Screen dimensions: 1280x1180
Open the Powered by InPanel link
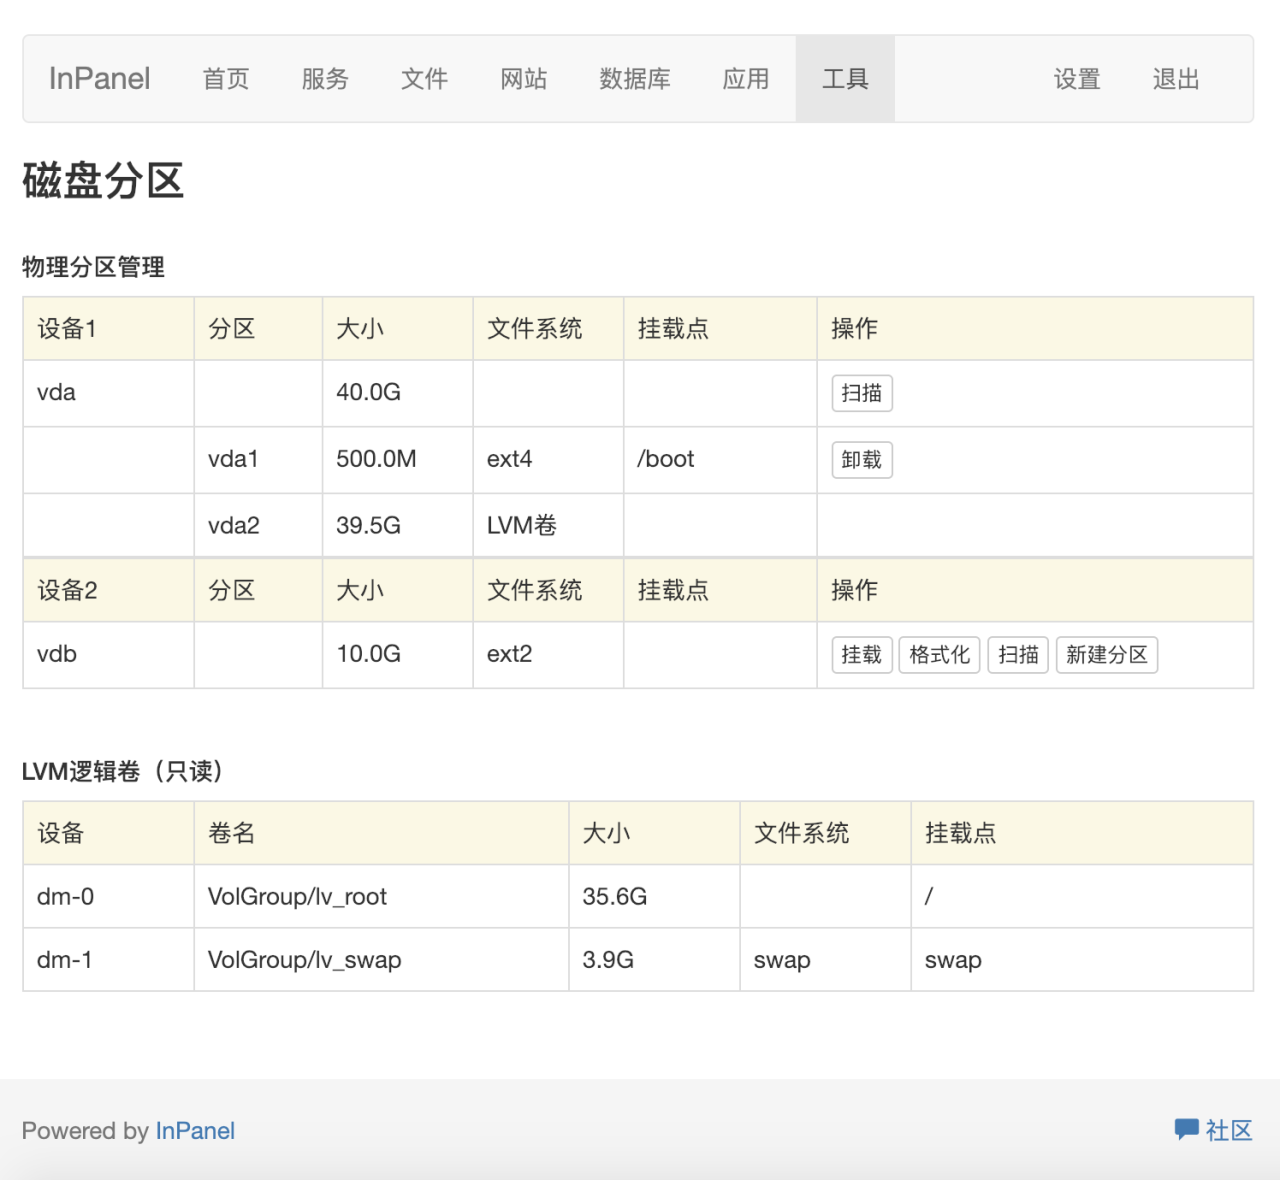pyautogui.click(x=195, y=1130)
